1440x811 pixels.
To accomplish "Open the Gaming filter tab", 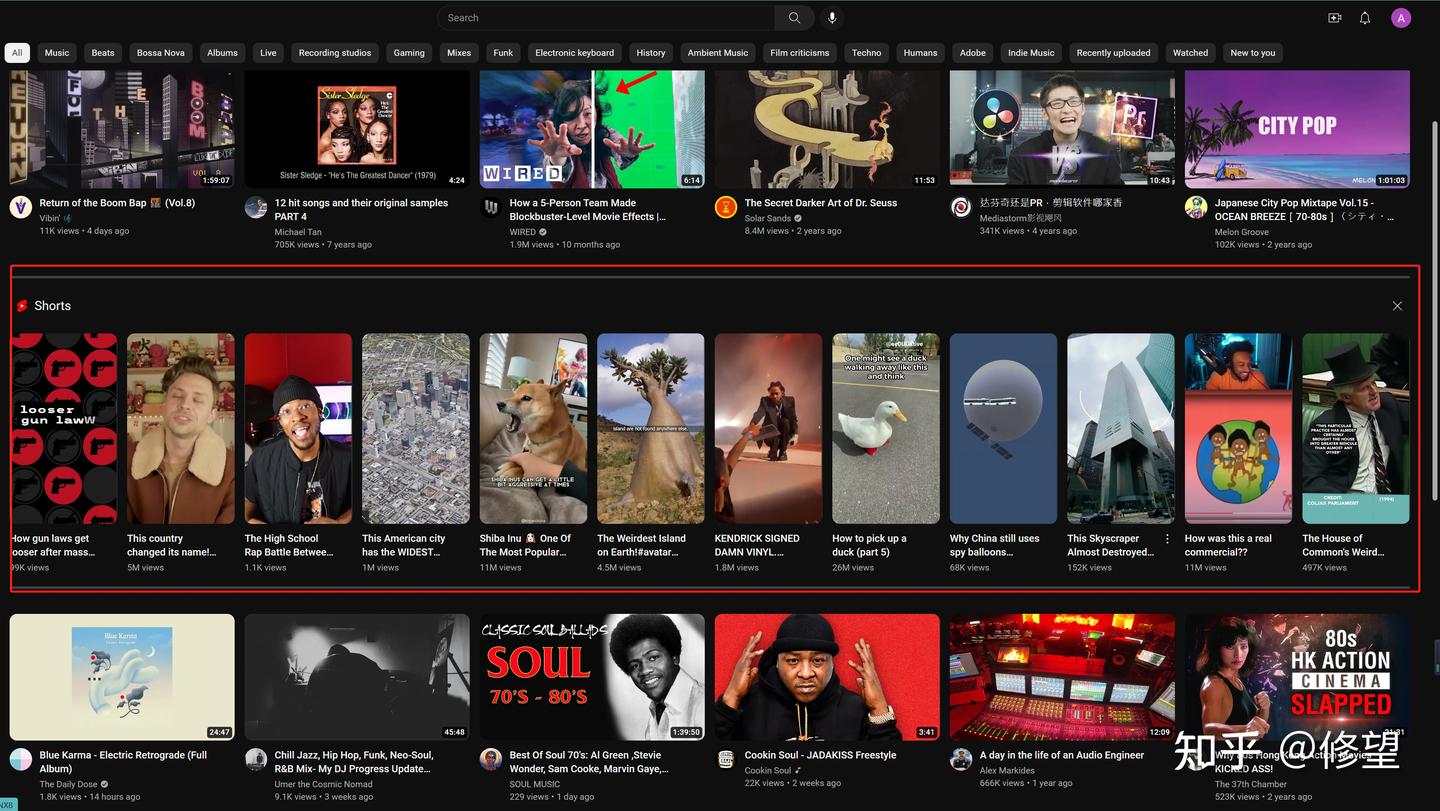I will pyautogui.click(x=408, y=52).
